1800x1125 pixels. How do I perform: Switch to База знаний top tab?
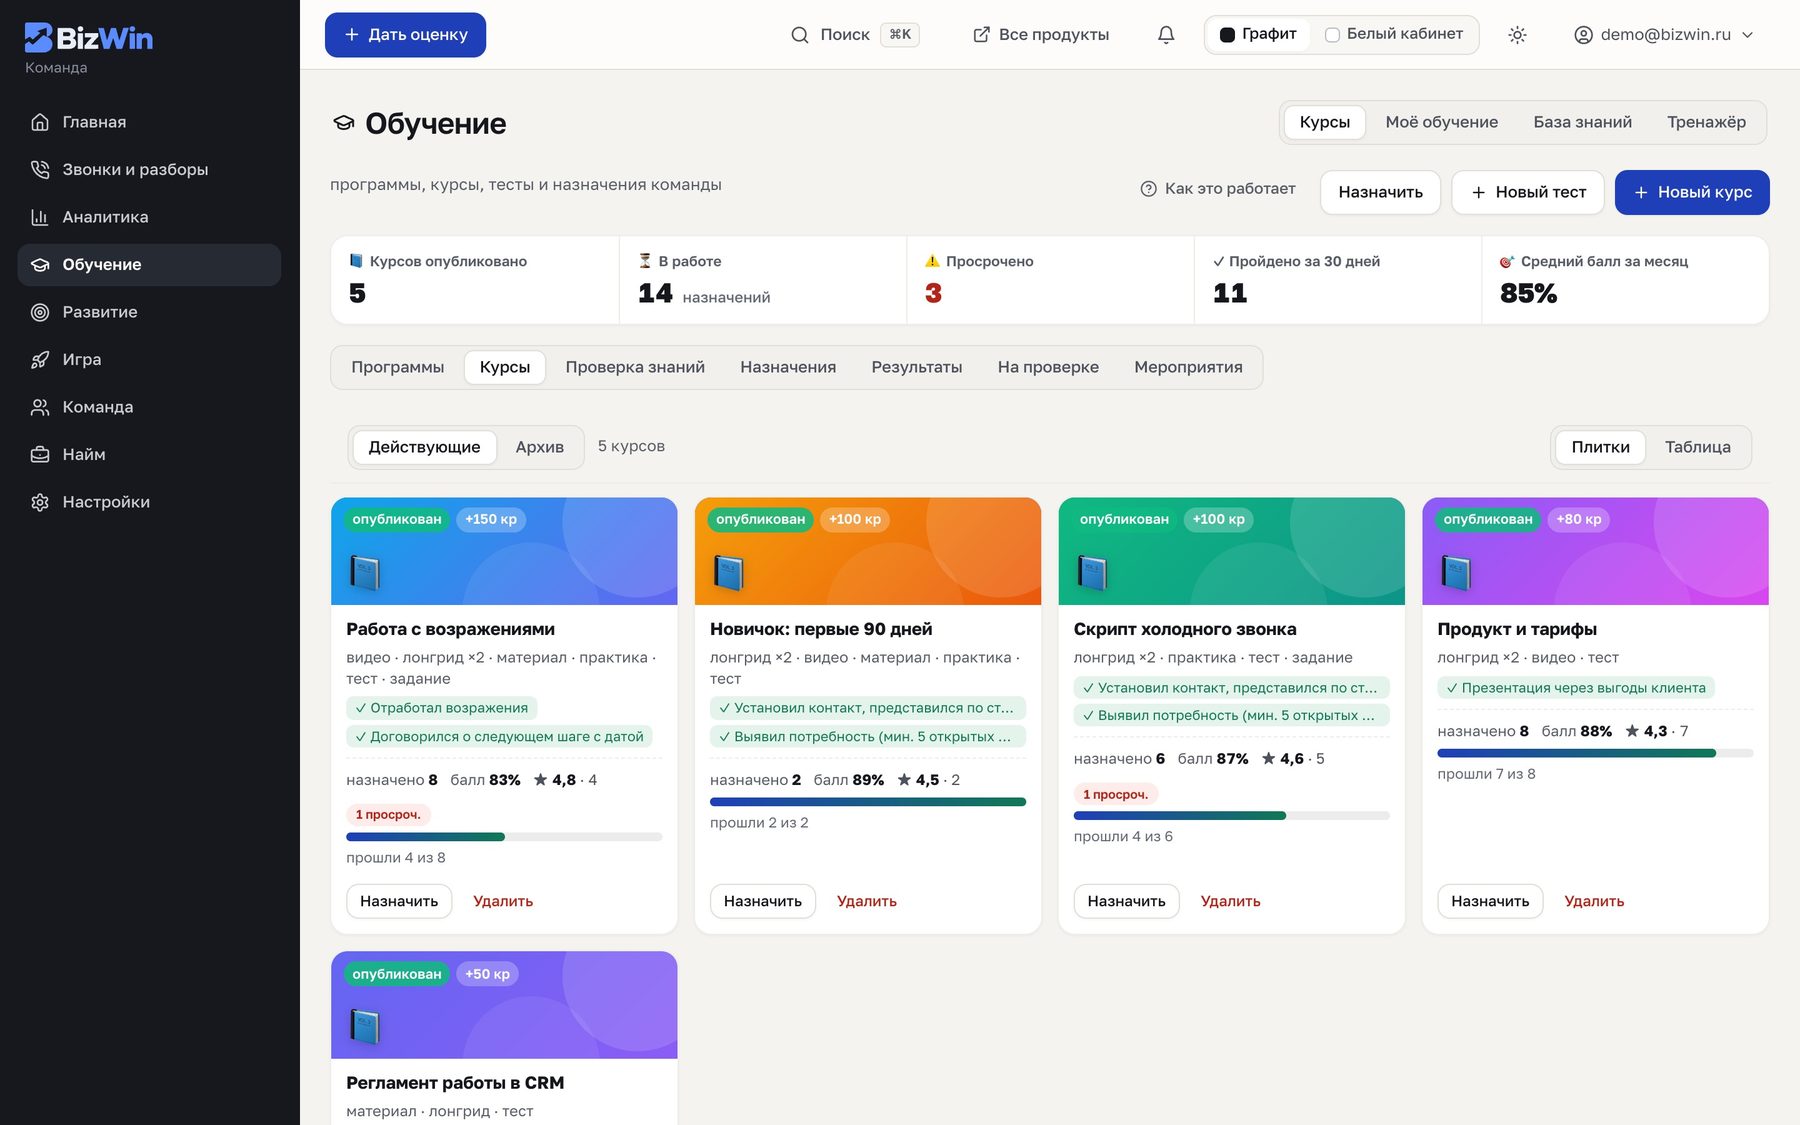1583,122
